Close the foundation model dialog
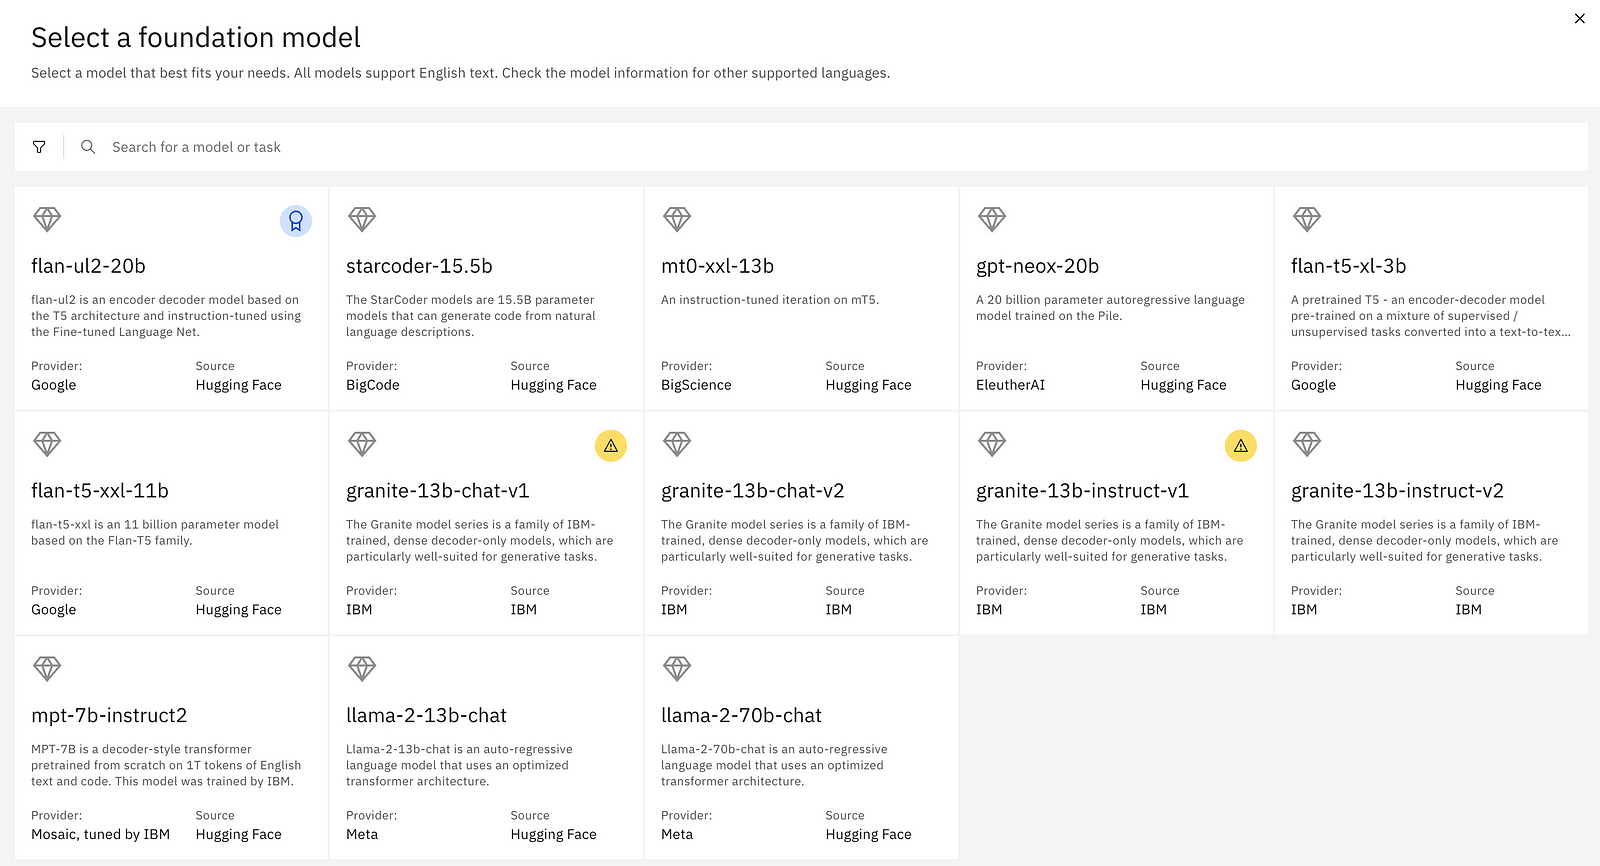 coord(1580,18)
